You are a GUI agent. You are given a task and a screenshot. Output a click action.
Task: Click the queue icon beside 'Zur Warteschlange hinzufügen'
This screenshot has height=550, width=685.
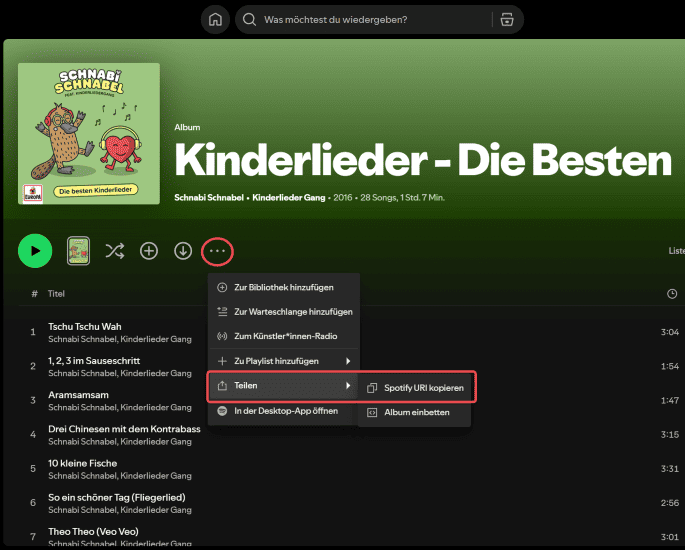click(222, 312)
